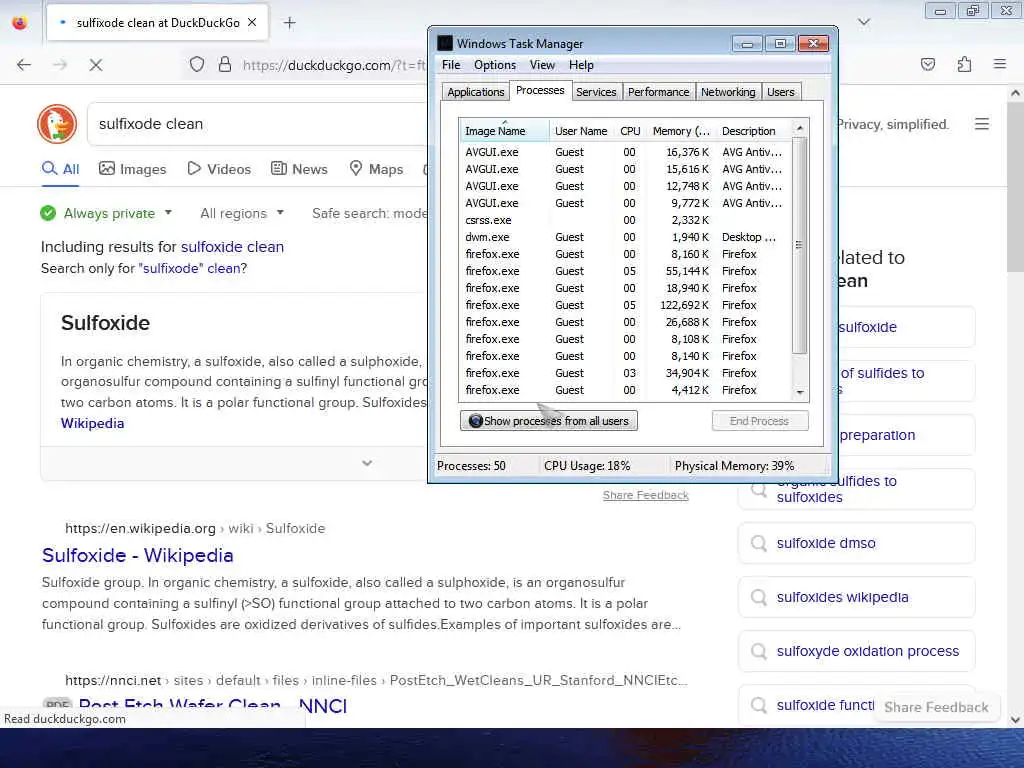Open the Safe search dropdown

[x=369, y=214]
